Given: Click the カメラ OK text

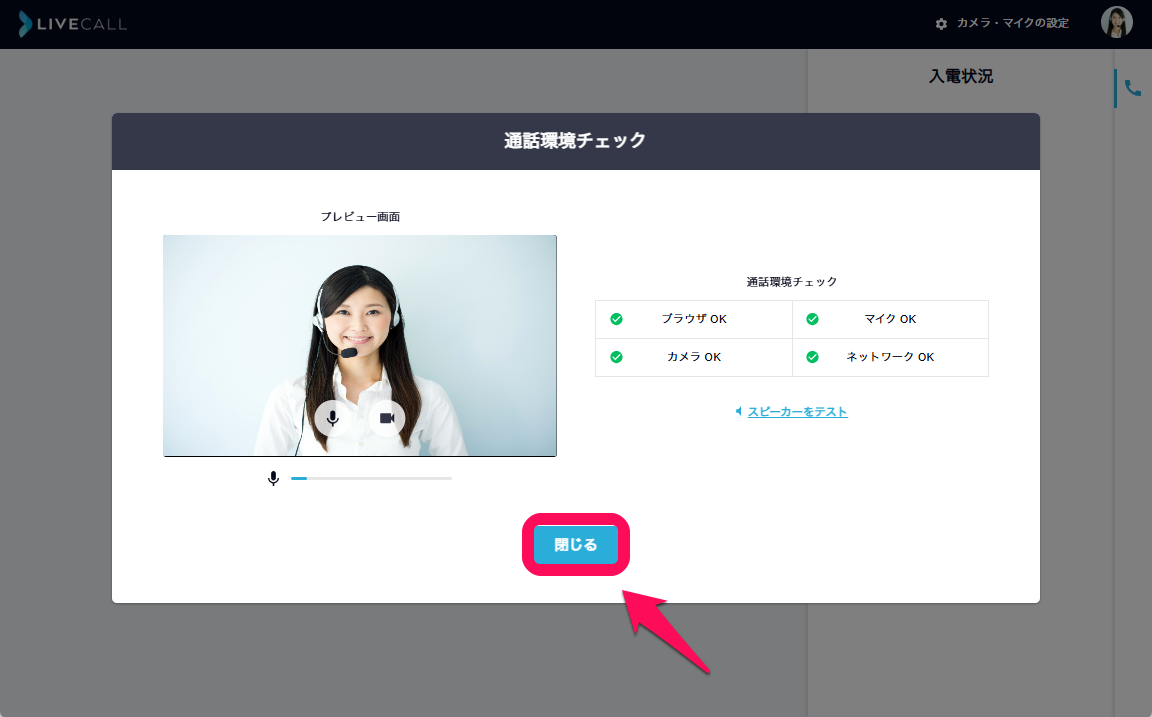Looking at the screenshot, I should point(694,357).
